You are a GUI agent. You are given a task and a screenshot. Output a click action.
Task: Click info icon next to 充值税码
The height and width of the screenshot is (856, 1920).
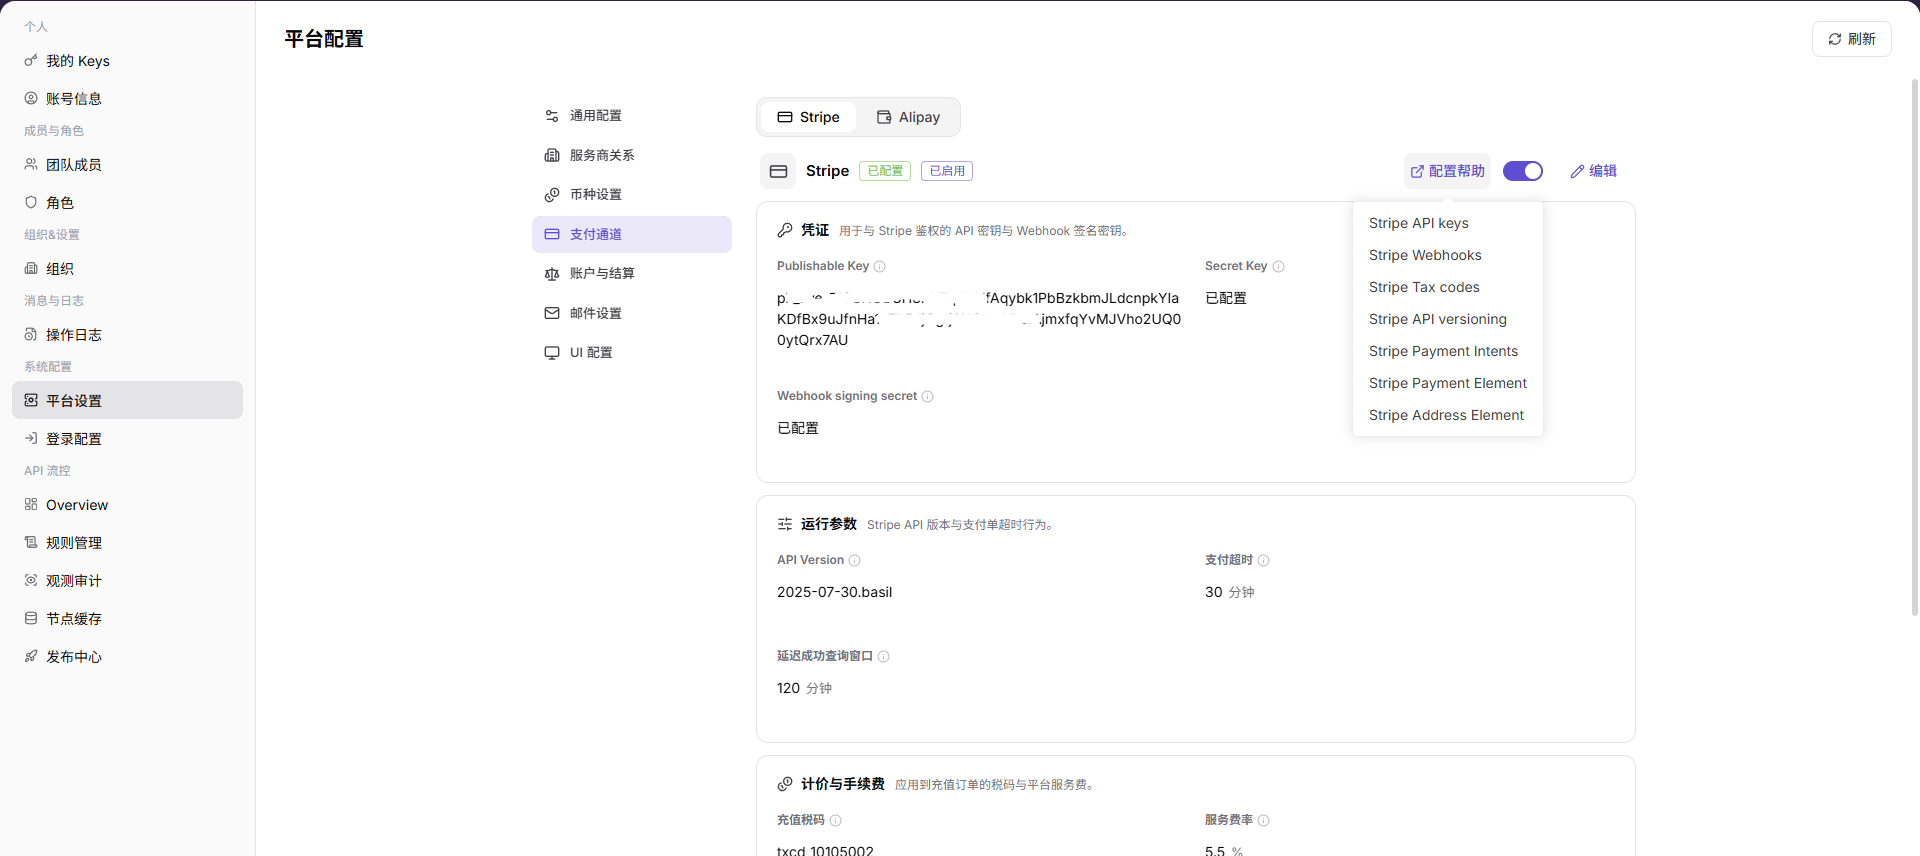point(836,820)
